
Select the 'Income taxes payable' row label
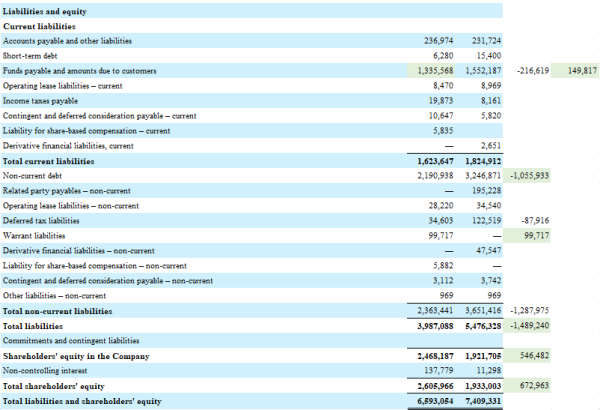[40, 100]
